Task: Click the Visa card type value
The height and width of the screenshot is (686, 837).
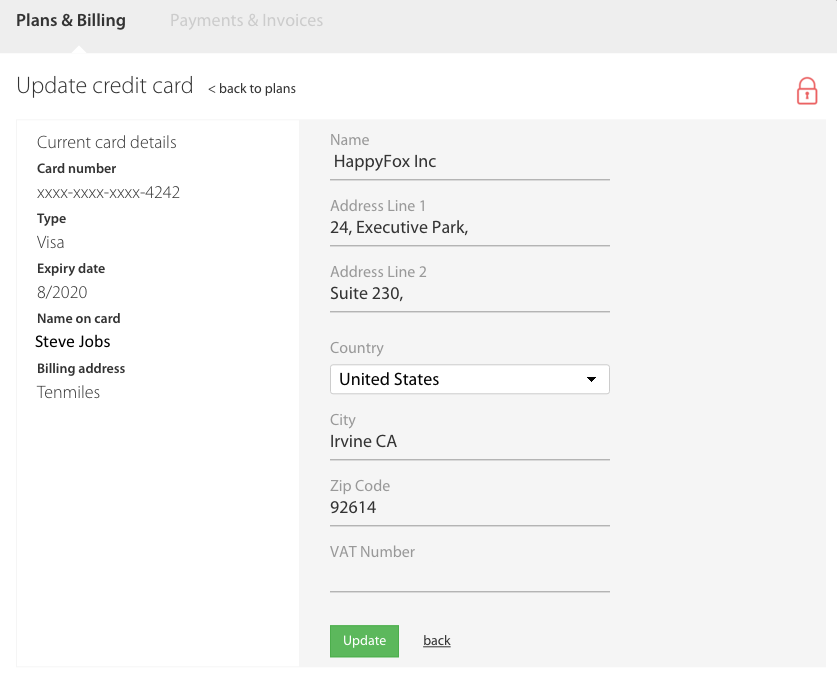Action: pyautogui.click(x=50, y=242)
